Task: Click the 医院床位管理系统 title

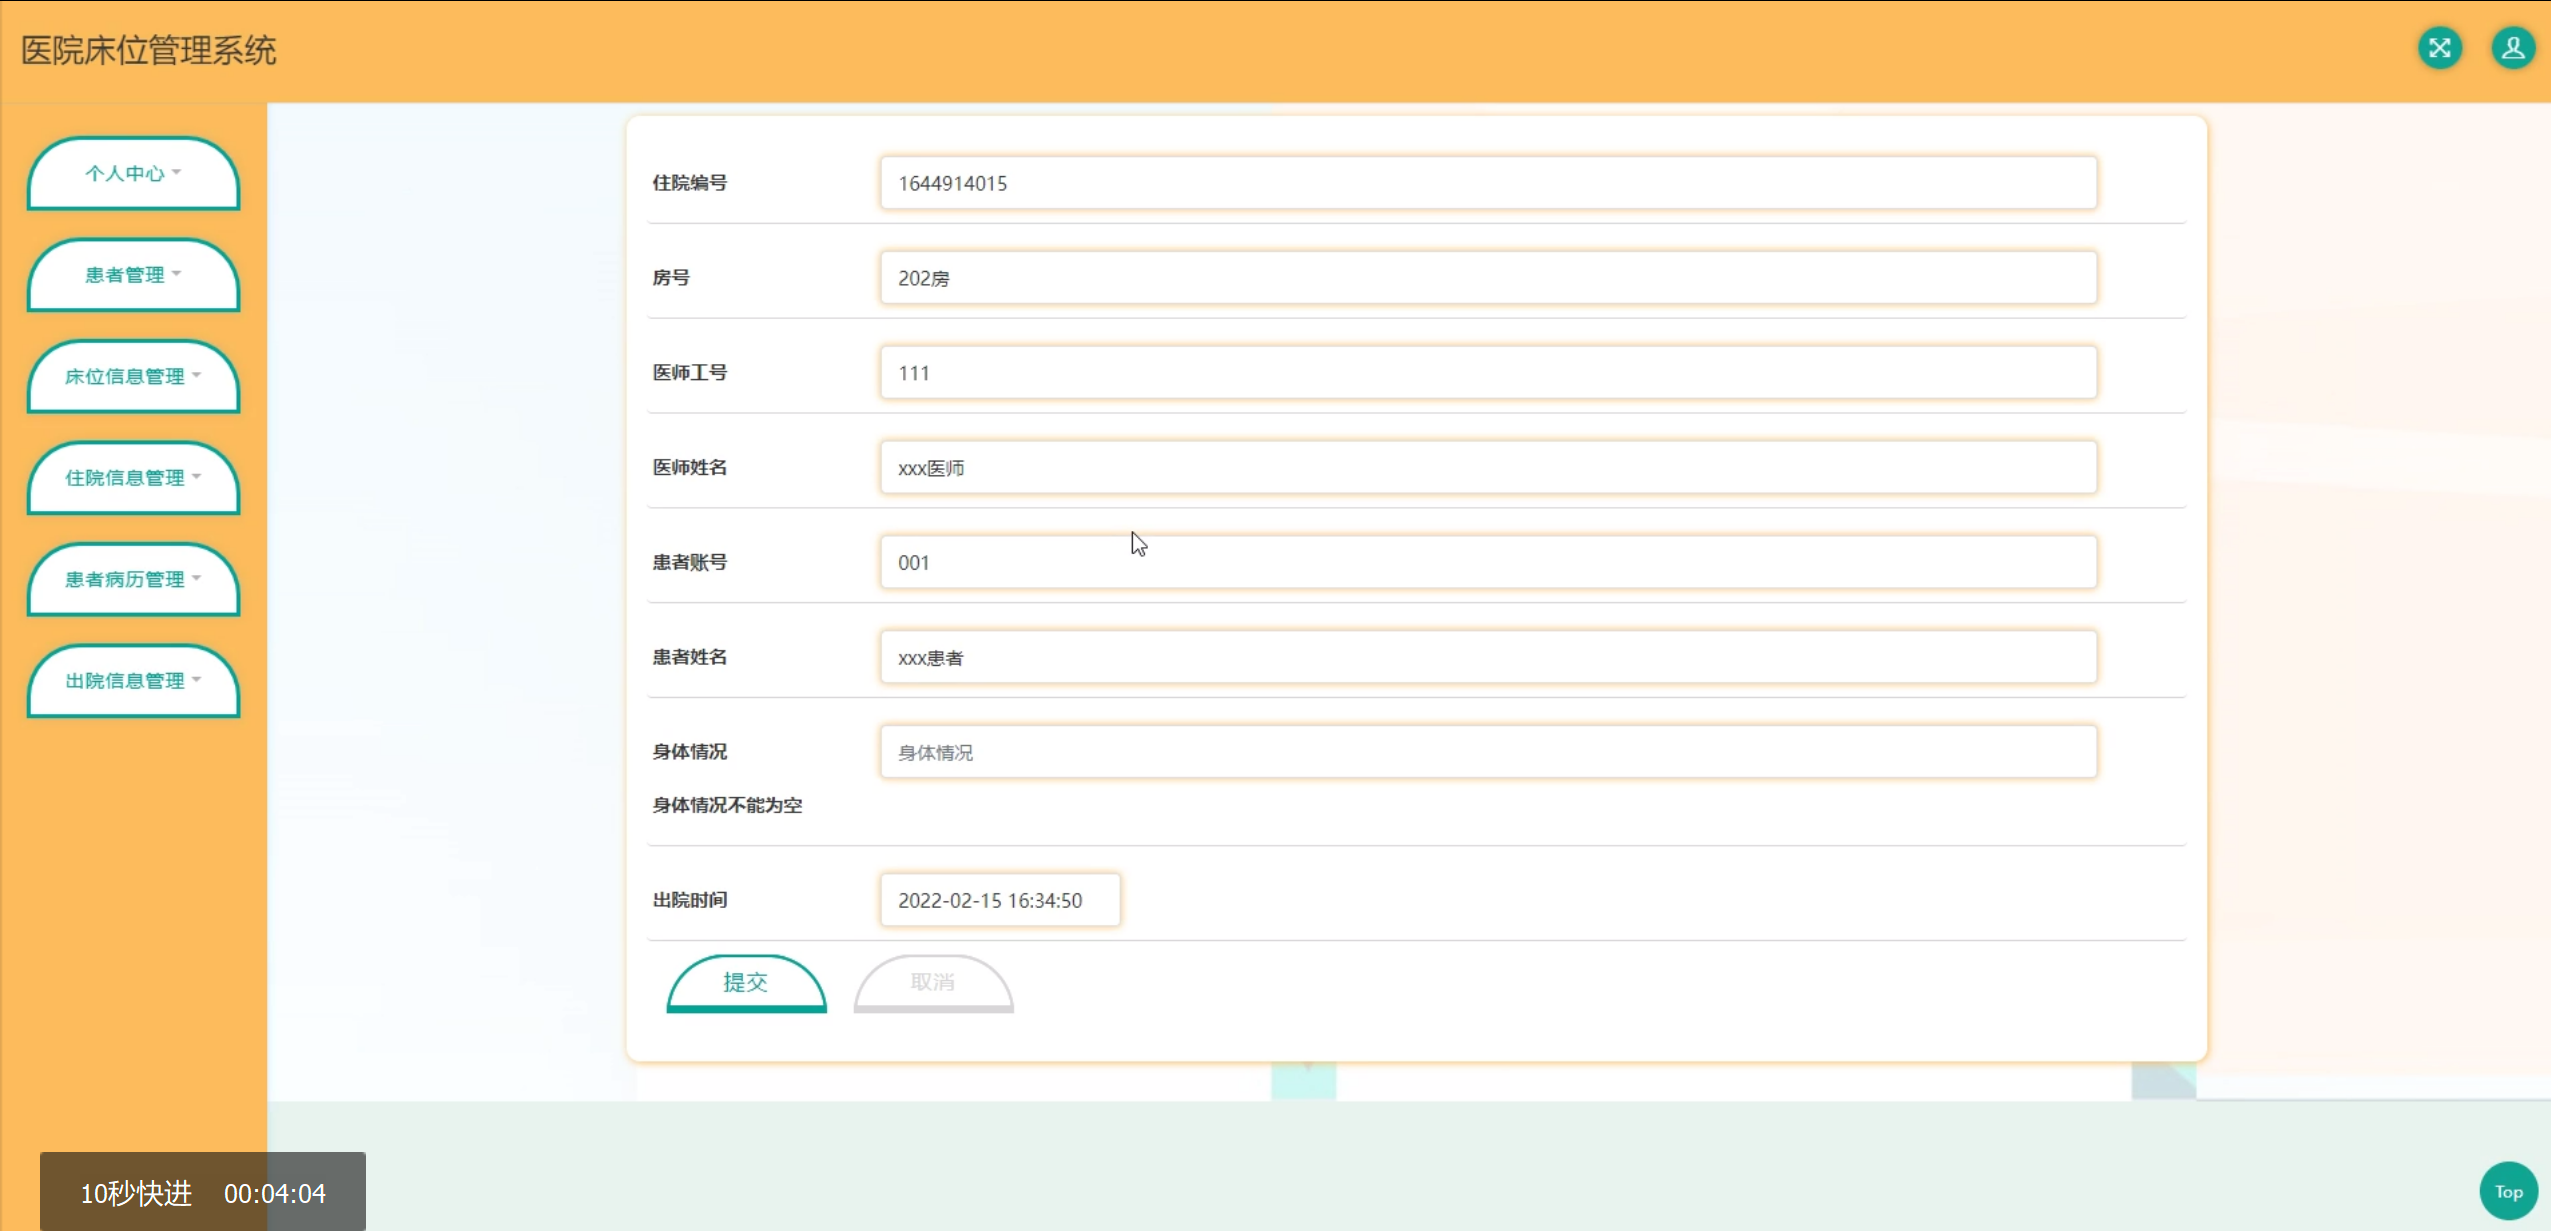Action: (x=149, y=50)
